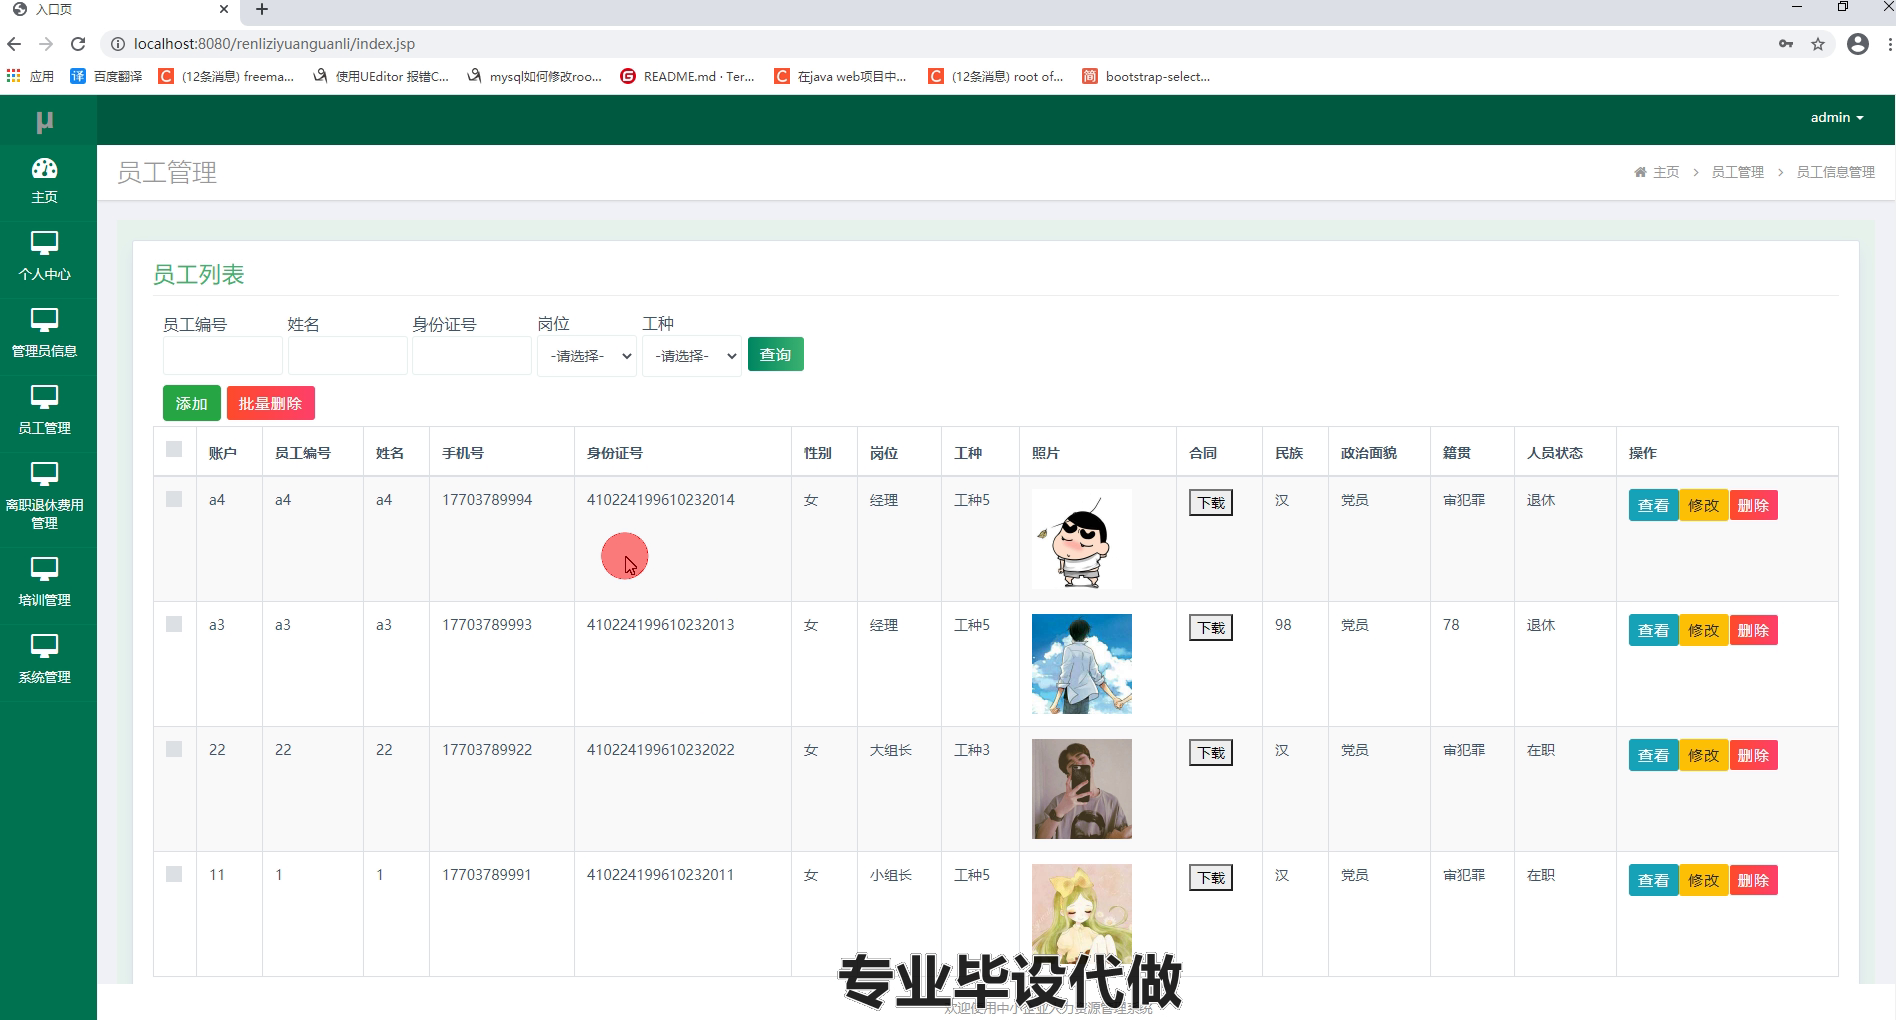Download contract for employee 22
Viewport: 1896px width, 1020px height.
click(x=1211, y=753)
